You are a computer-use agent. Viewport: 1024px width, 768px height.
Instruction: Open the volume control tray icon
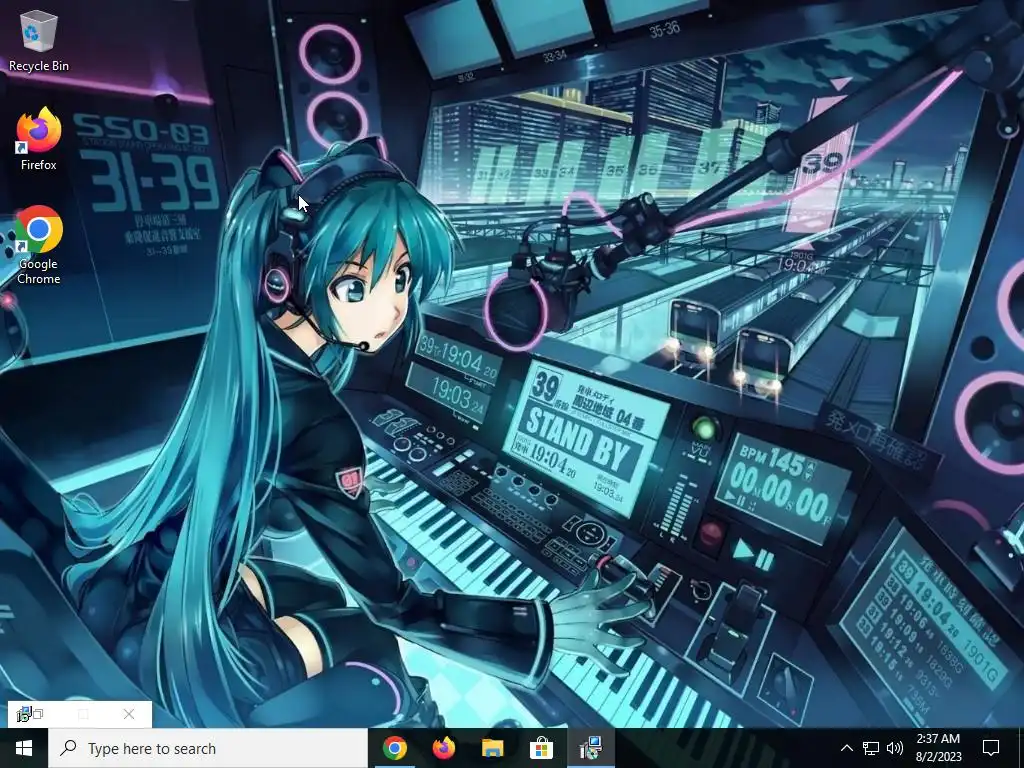coord(895,748)
